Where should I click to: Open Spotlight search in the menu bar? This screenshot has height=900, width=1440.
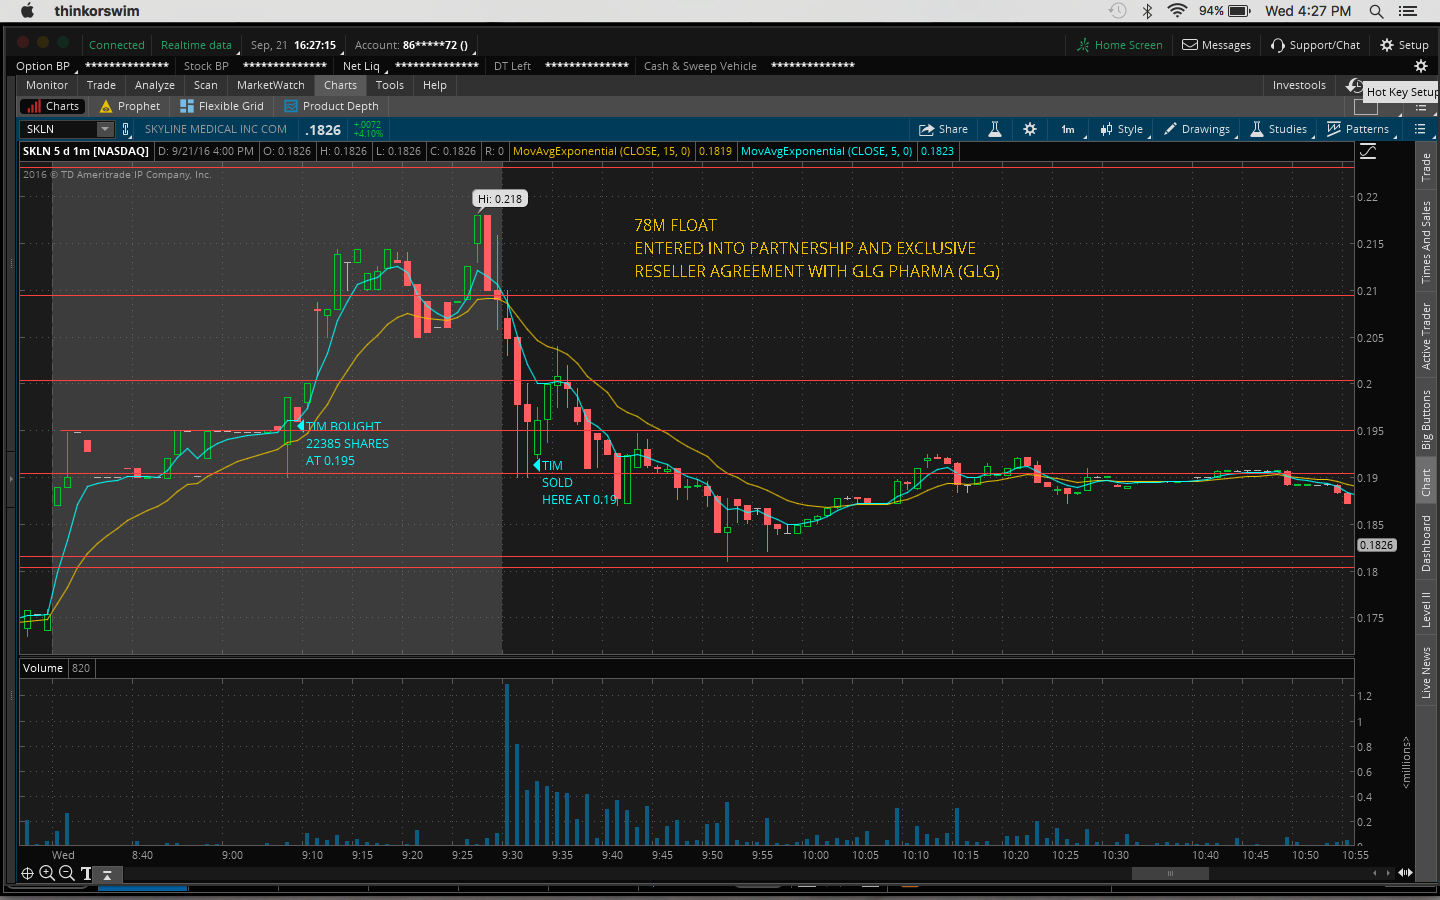click(x=1376, y=11)
